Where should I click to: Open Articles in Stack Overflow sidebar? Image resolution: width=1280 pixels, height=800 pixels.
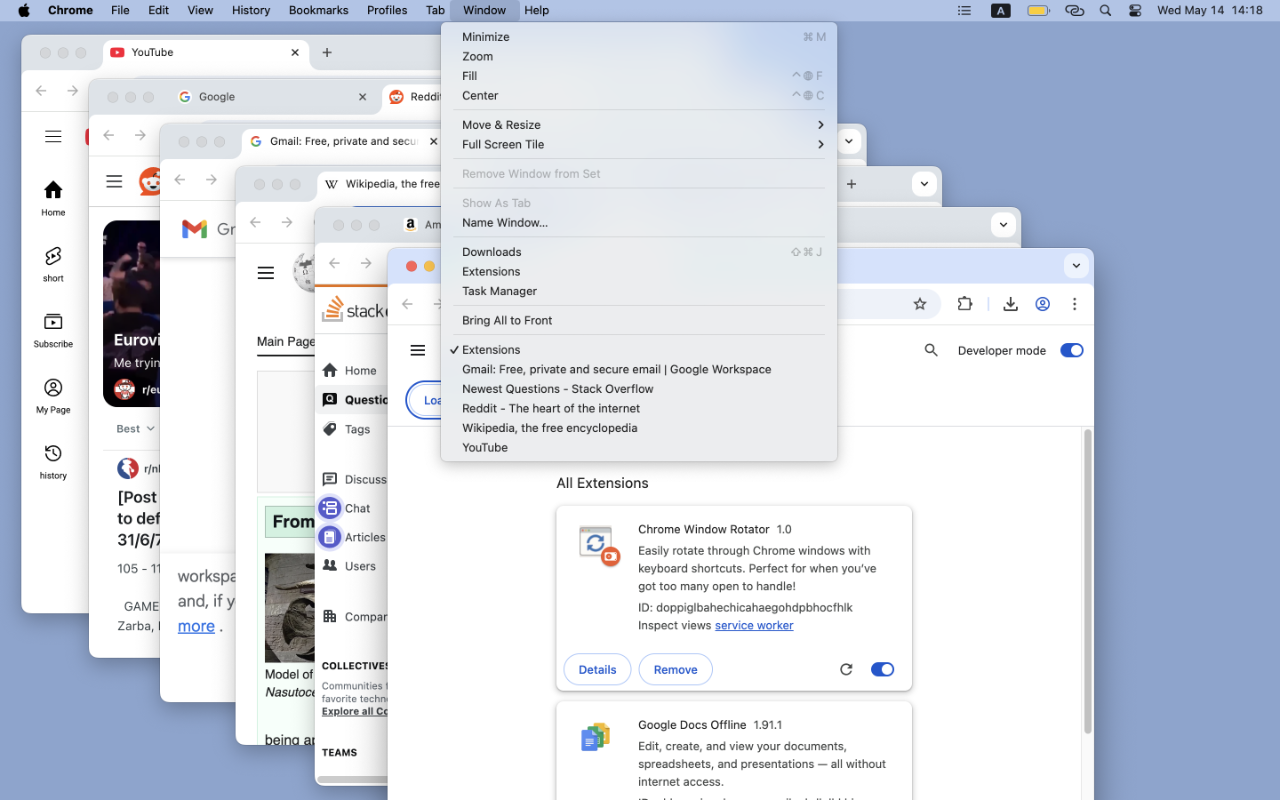[353, 537]
